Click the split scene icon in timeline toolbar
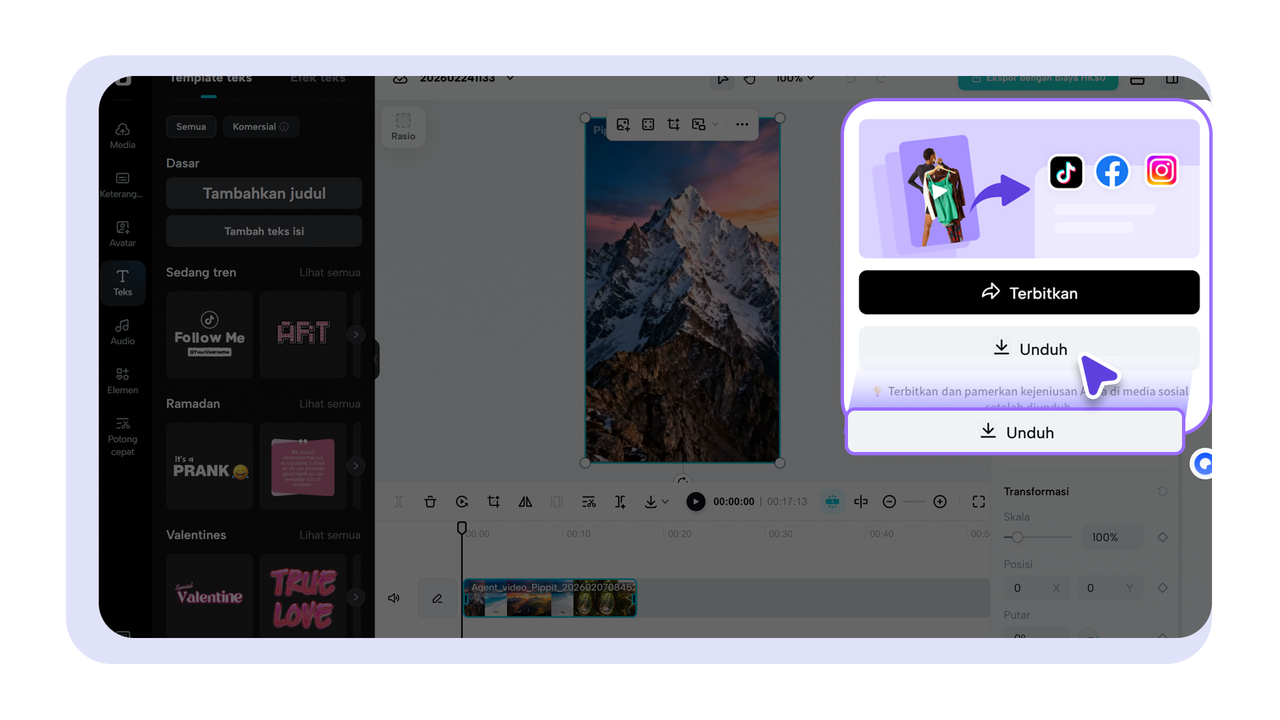Screen dimensions: 1280x720 click(x=620, y=502)
